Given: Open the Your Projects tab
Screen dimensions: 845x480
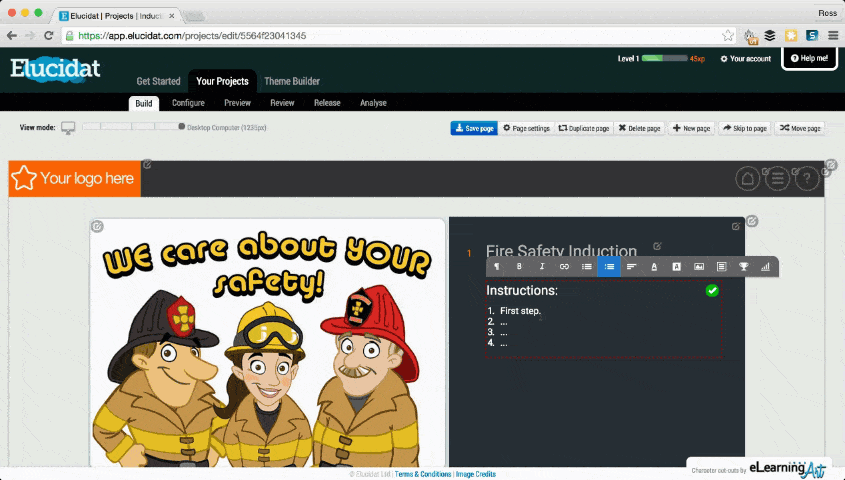Looking at the screenshot, I should pos(222,81).
